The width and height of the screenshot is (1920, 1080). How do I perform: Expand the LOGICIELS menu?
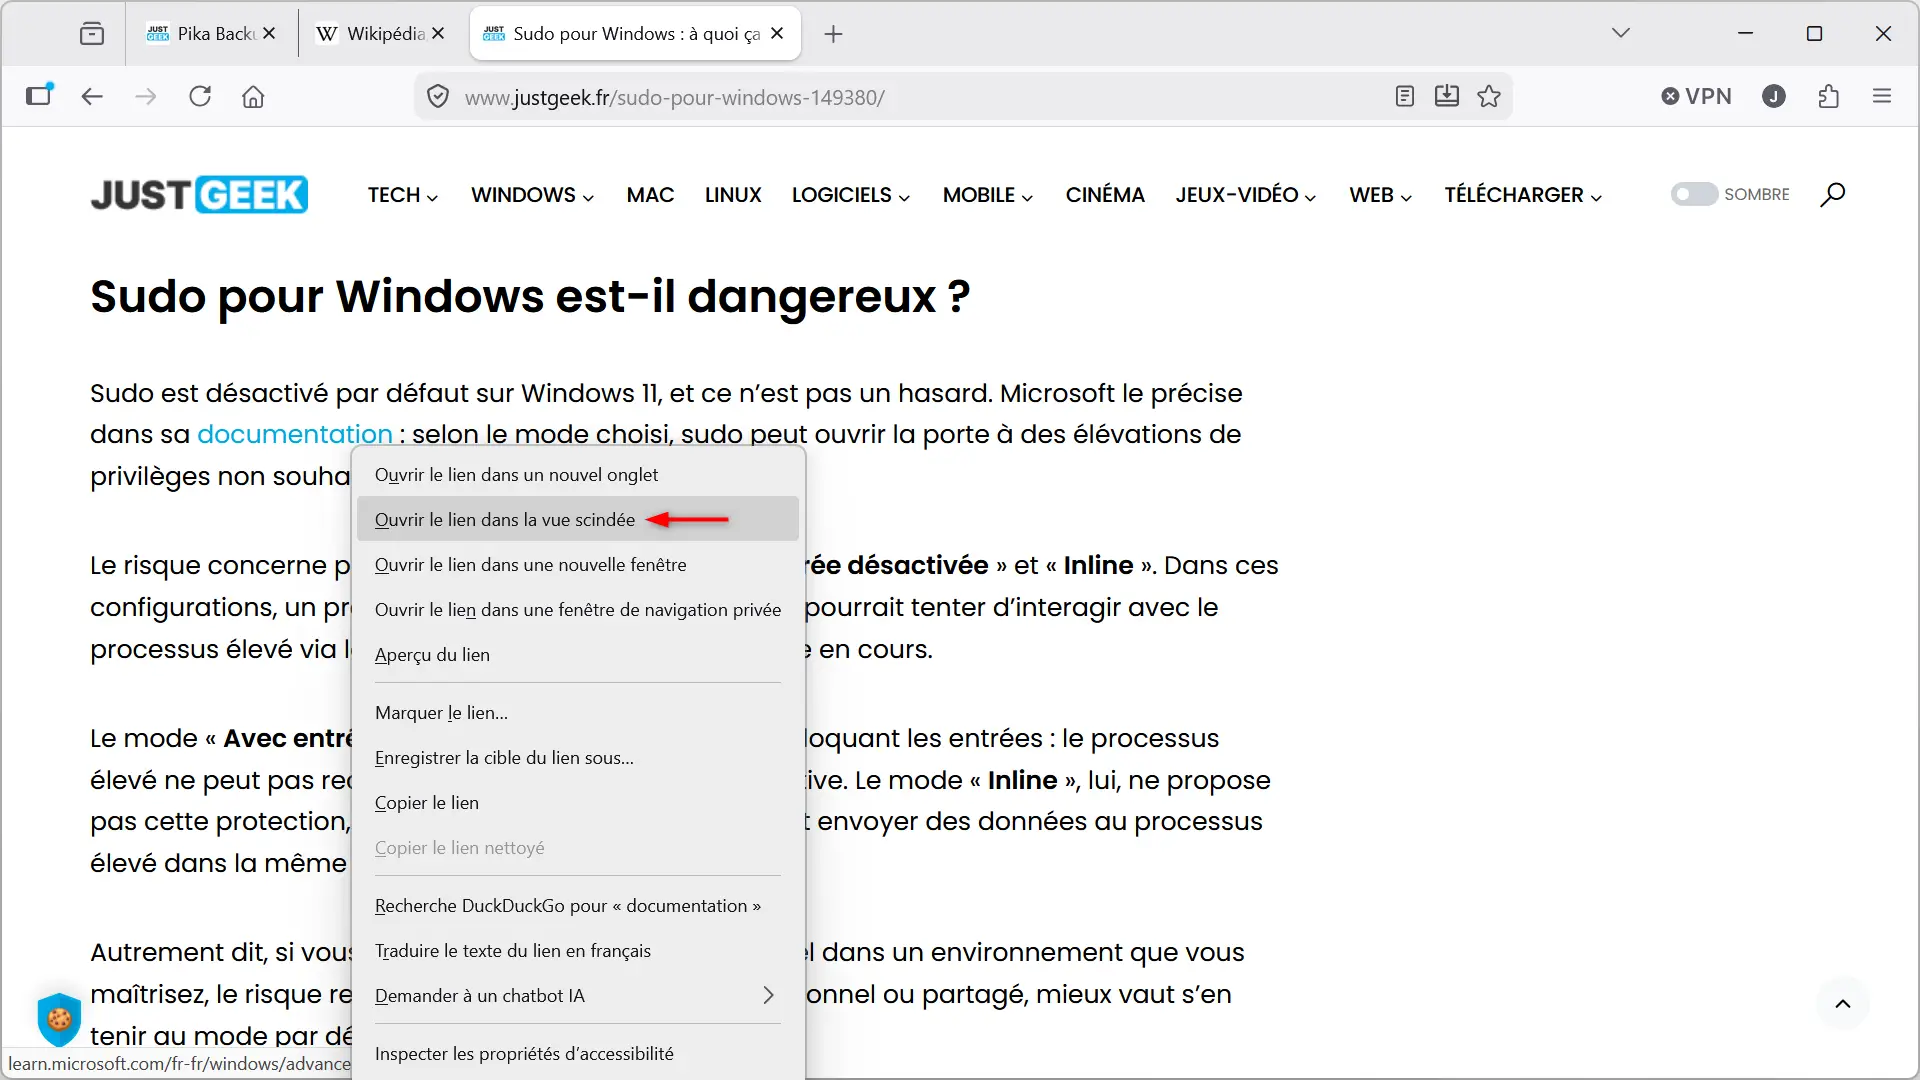coord(852,195)
